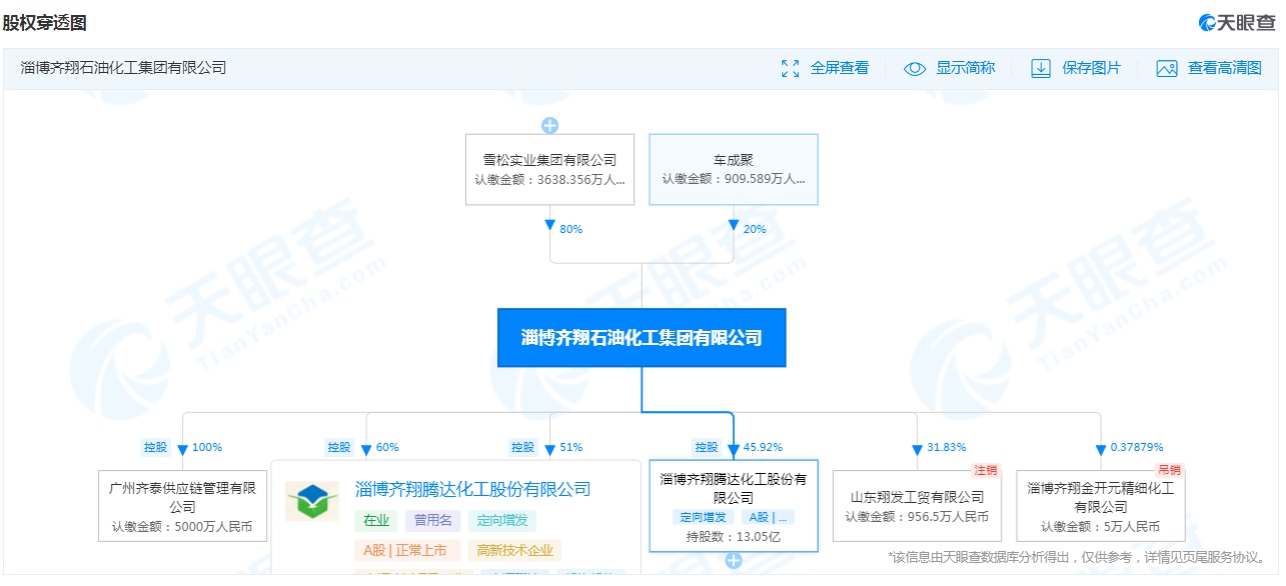Click the 天眼查 logo in the header
1286x586 pixels.
[1238, 22]
